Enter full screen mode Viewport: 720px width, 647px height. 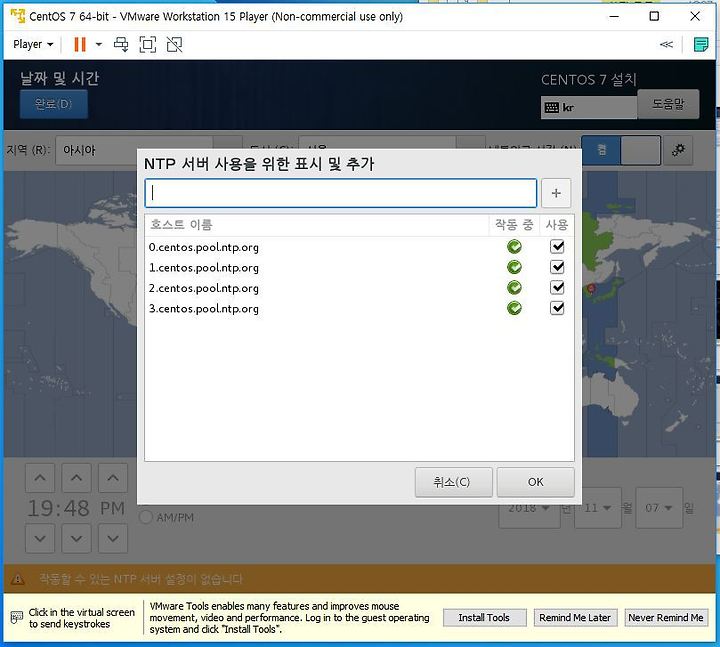coord(147,45)
